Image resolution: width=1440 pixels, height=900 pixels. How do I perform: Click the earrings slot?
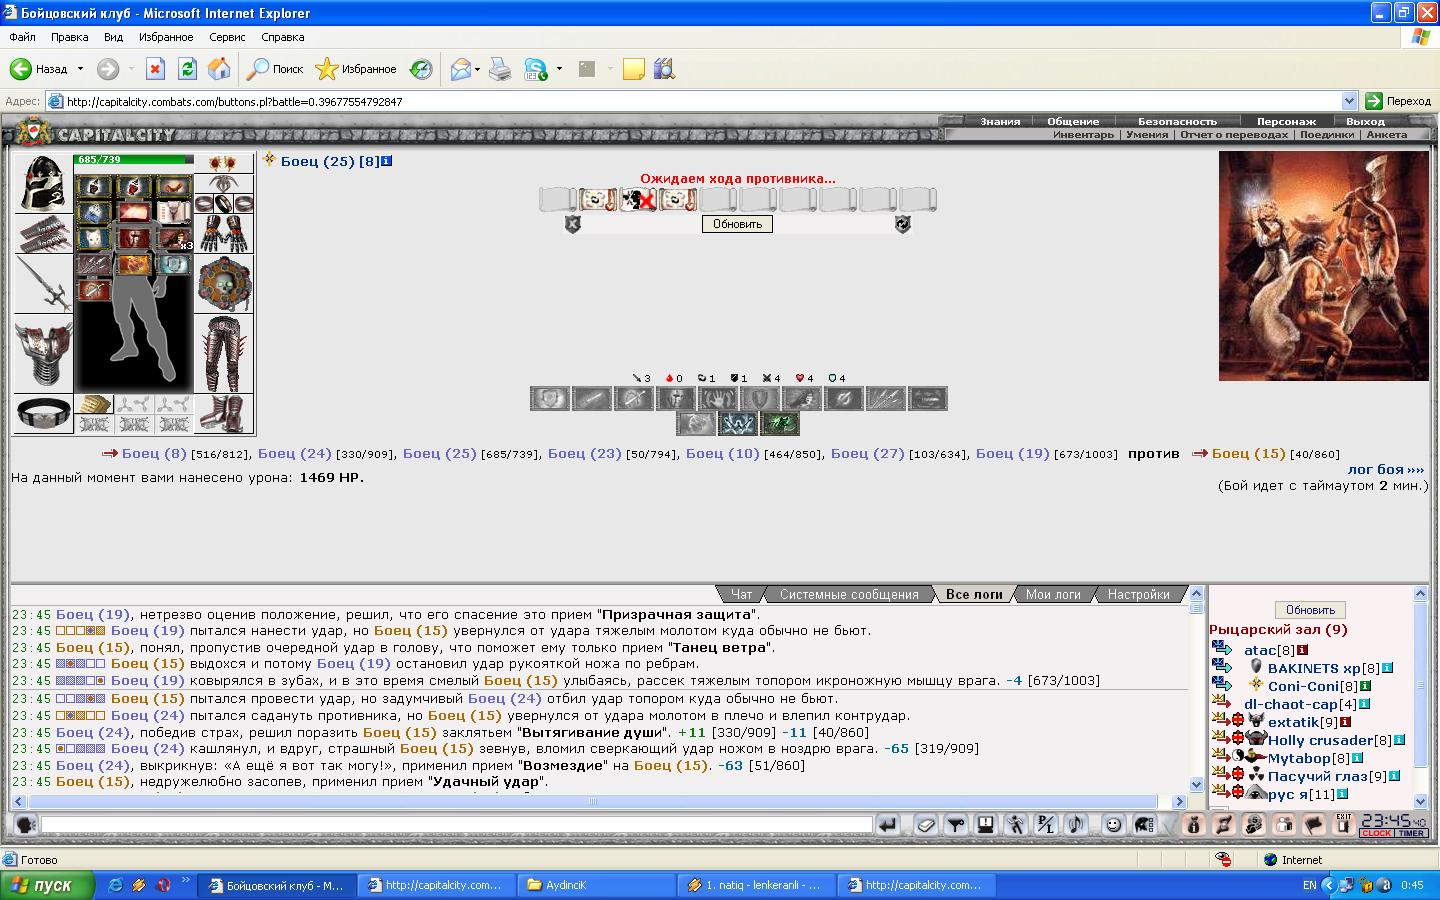(x=224, y=163)
